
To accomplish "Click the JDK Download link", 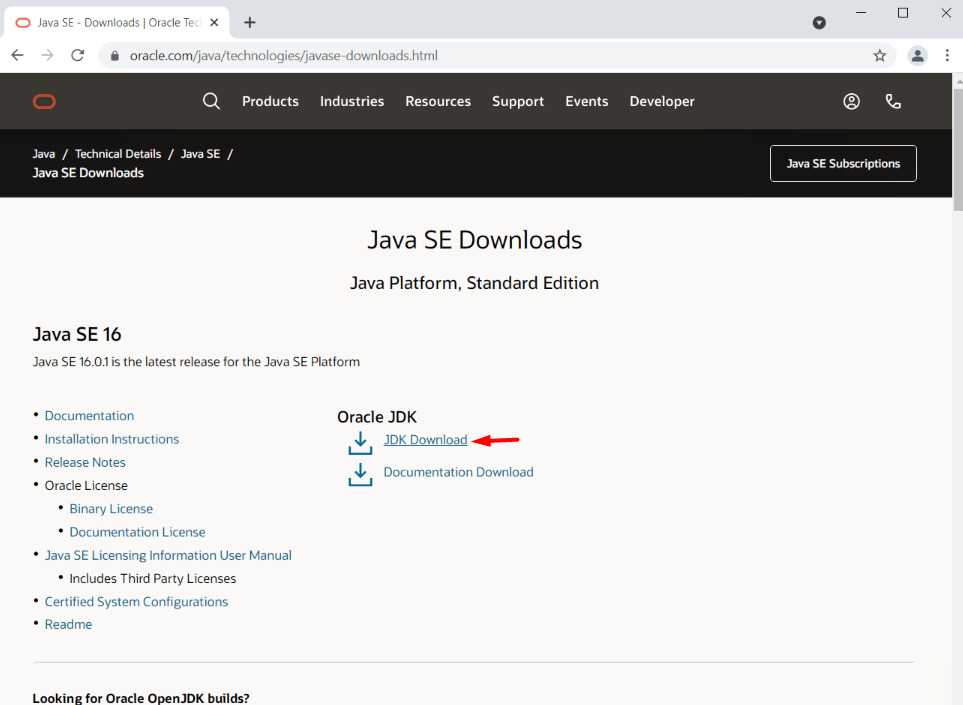I will pyautogui.click(x=426, y=440).
